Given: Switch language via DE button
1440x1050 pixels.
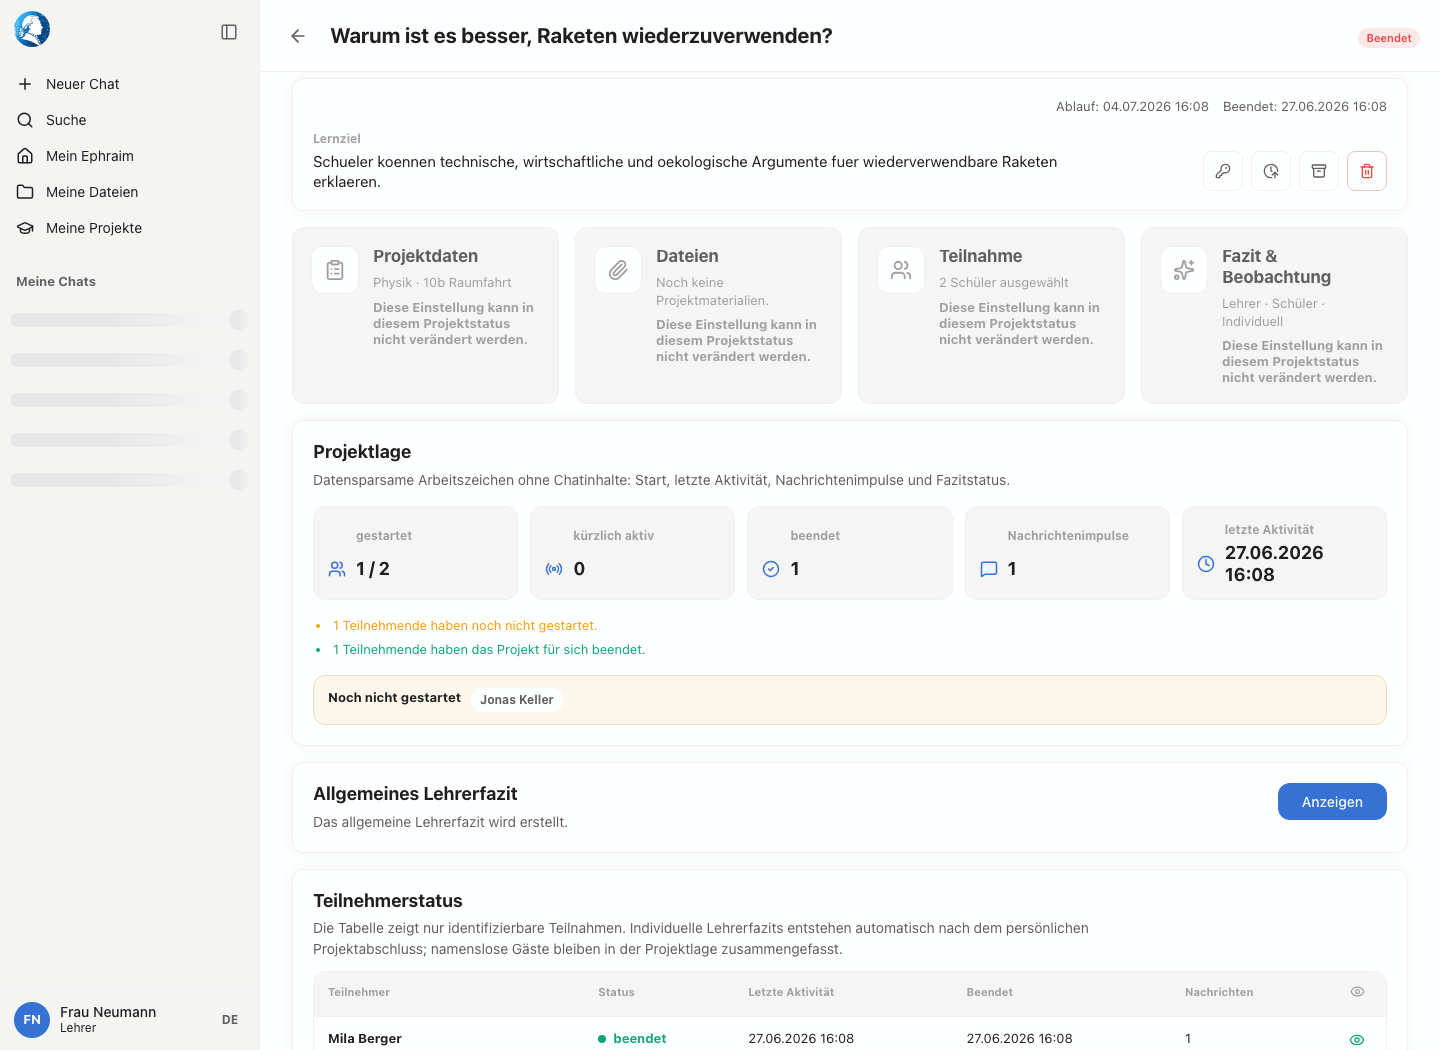Looking at the screenshot, I should [x=230, y=1020].
